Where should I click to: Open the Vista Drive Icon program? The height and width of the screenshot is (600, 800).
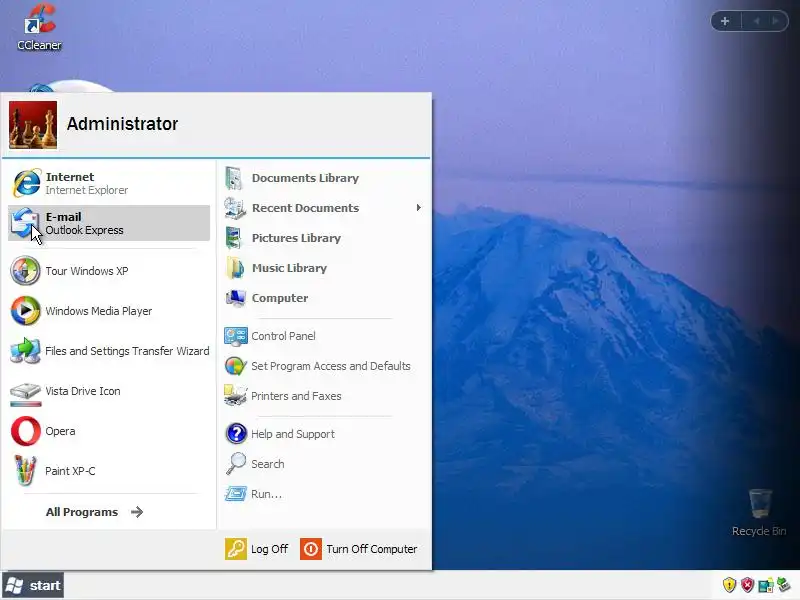point(109,391)
